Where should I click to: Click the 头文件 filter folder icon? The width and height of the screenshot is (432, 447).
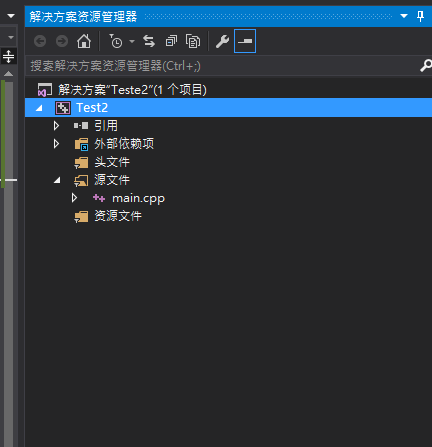pos(81,162)
